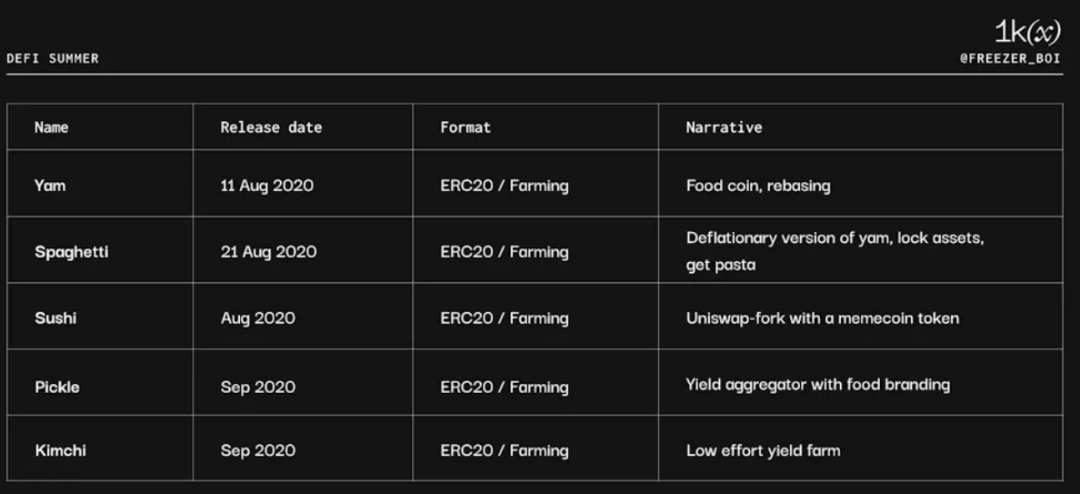The image size is (1080, 494).
Task: Select the Spaghetti row name
Action: (72, 251)
